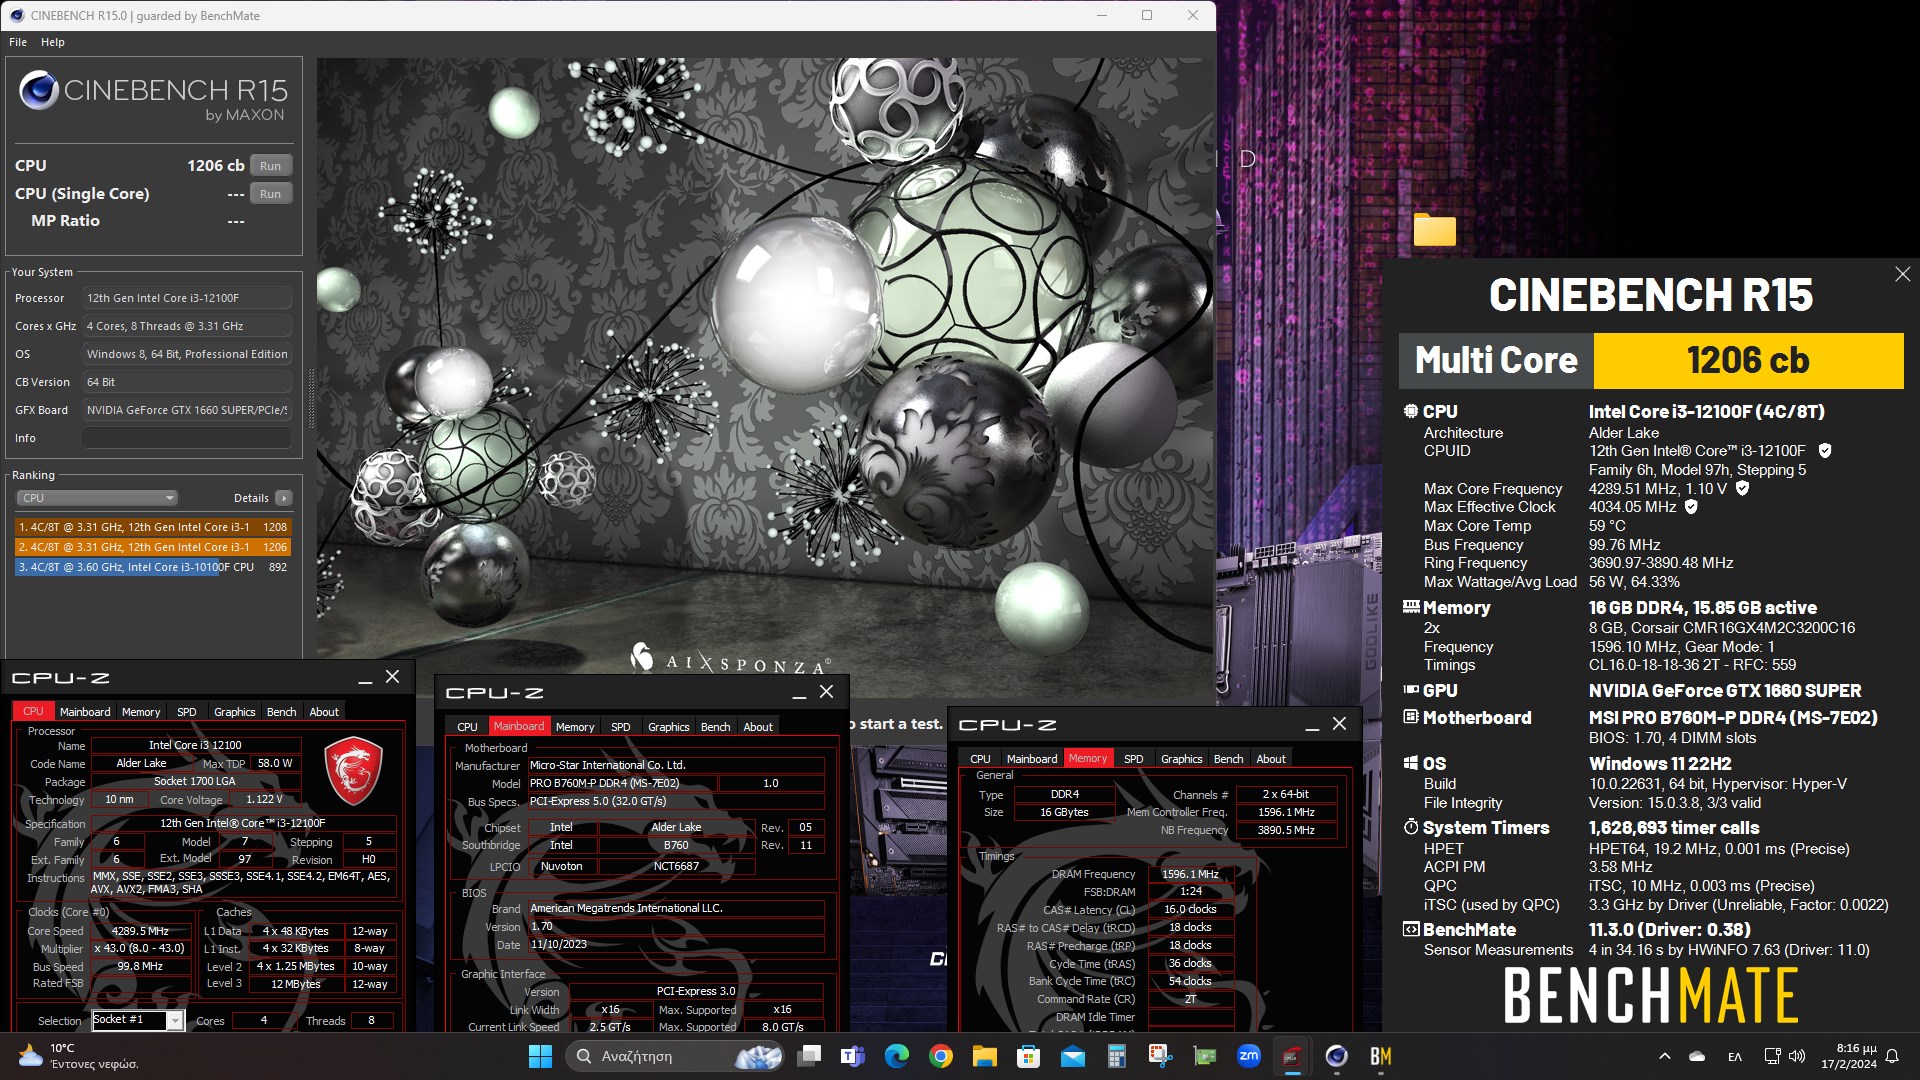Screen dimensions: 1920x1080
Task: Click the ranking Details arrow button
Action: pyautogui.click(x=284, y=498)
